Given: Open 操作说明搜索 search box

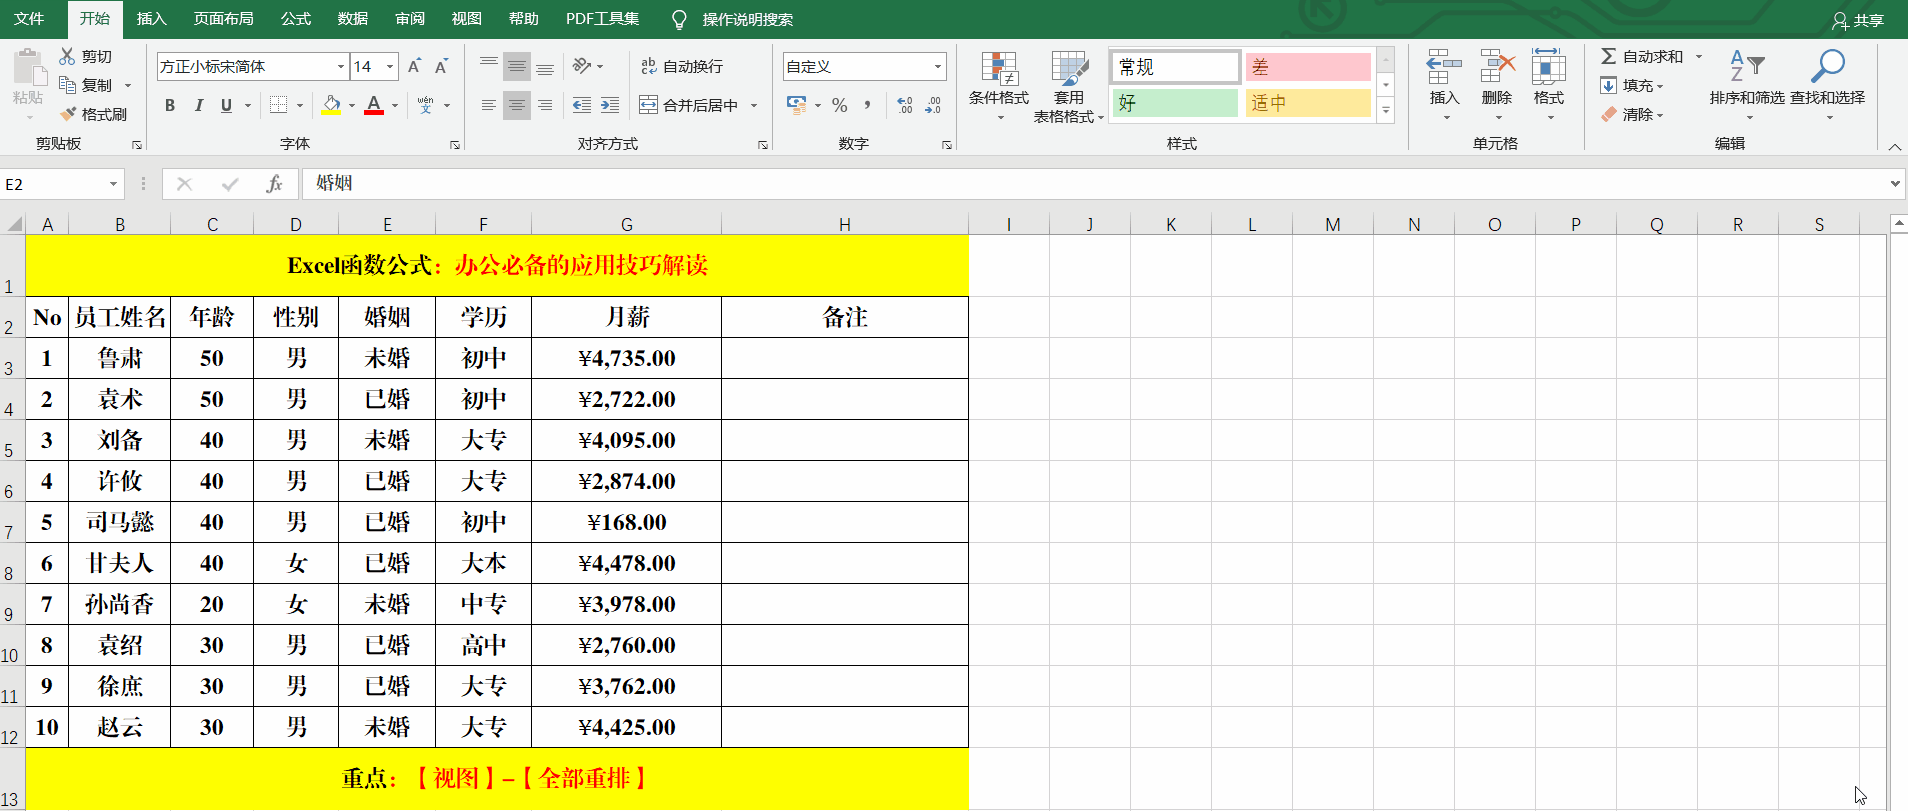Looking at the screenshot, I should [747, 19].
